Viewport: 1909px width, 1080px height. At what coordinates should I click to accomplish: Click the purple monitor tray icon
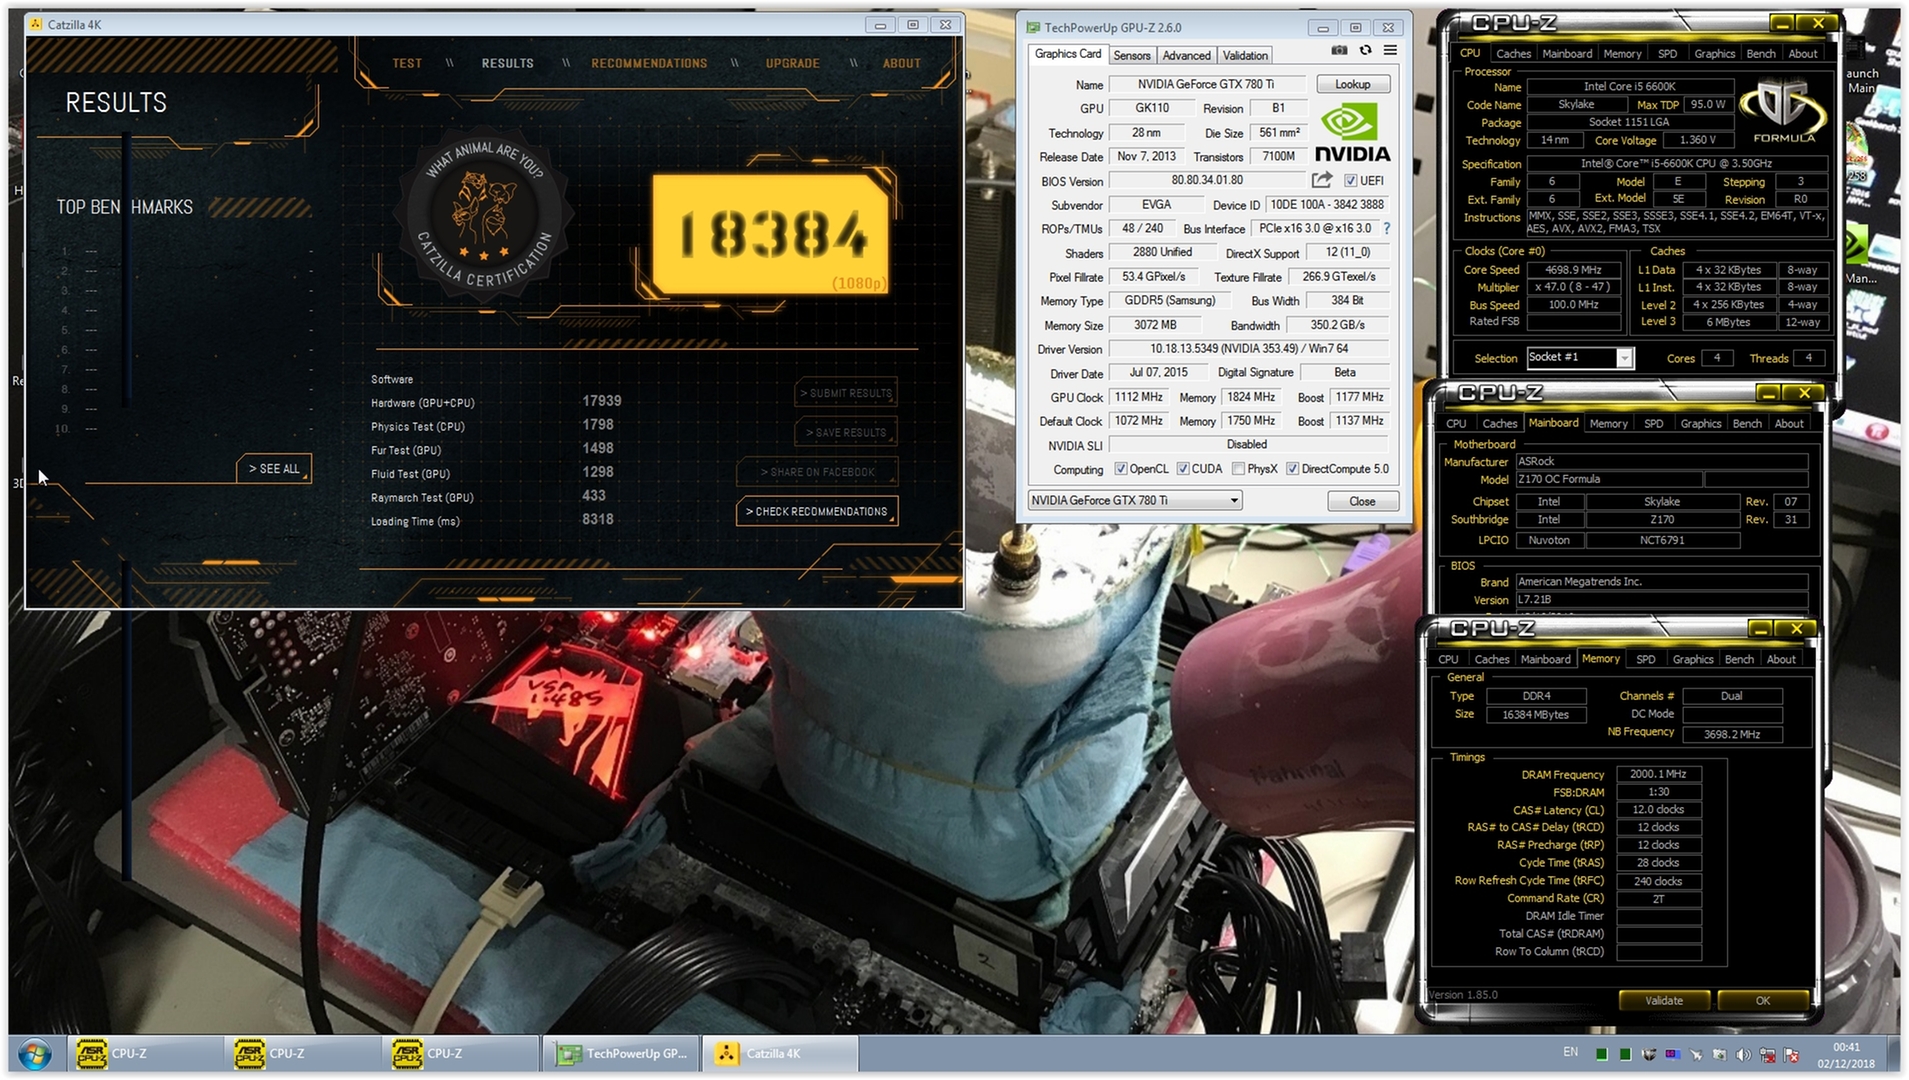(x=1672, y=1055)
